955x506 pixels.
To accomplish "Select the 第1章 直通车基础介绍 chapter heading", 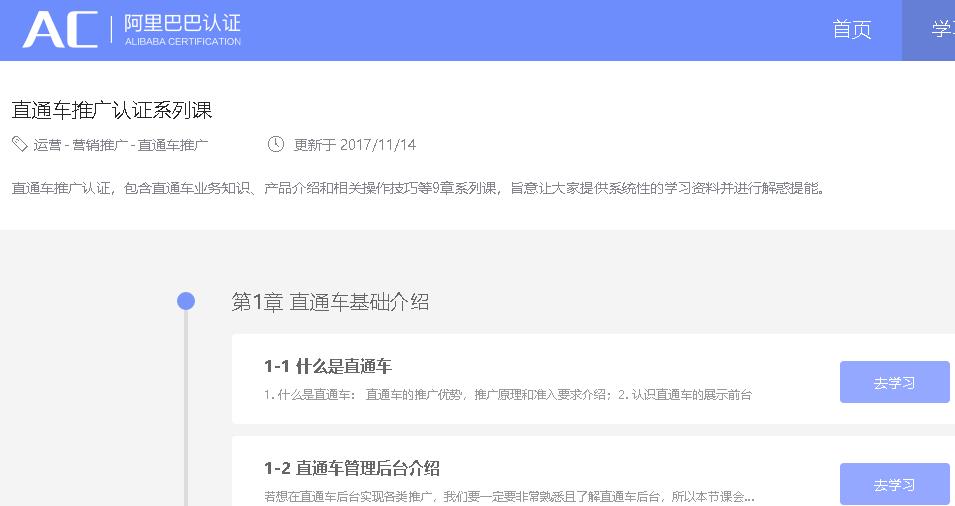I will [330, 301].
